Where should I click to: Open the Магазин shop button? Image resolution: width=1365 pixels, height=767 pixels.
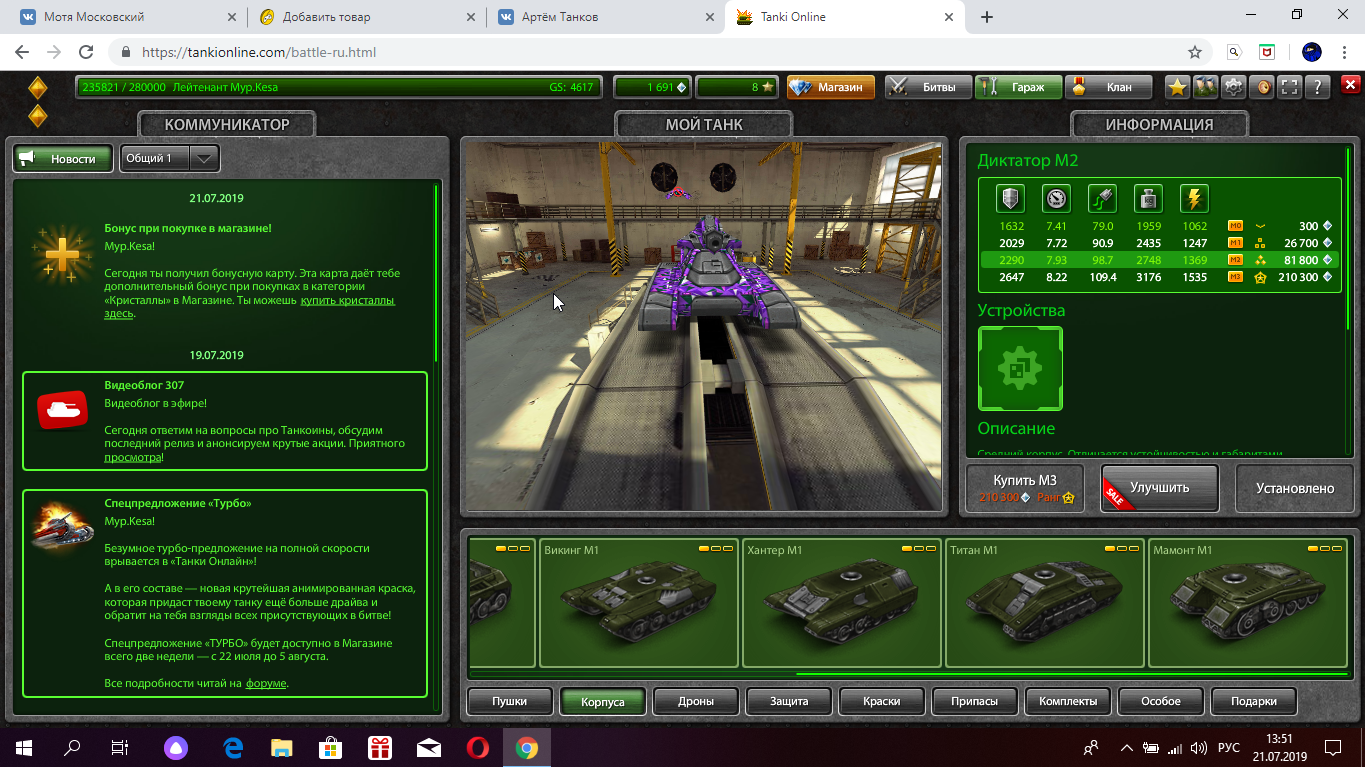831,87
